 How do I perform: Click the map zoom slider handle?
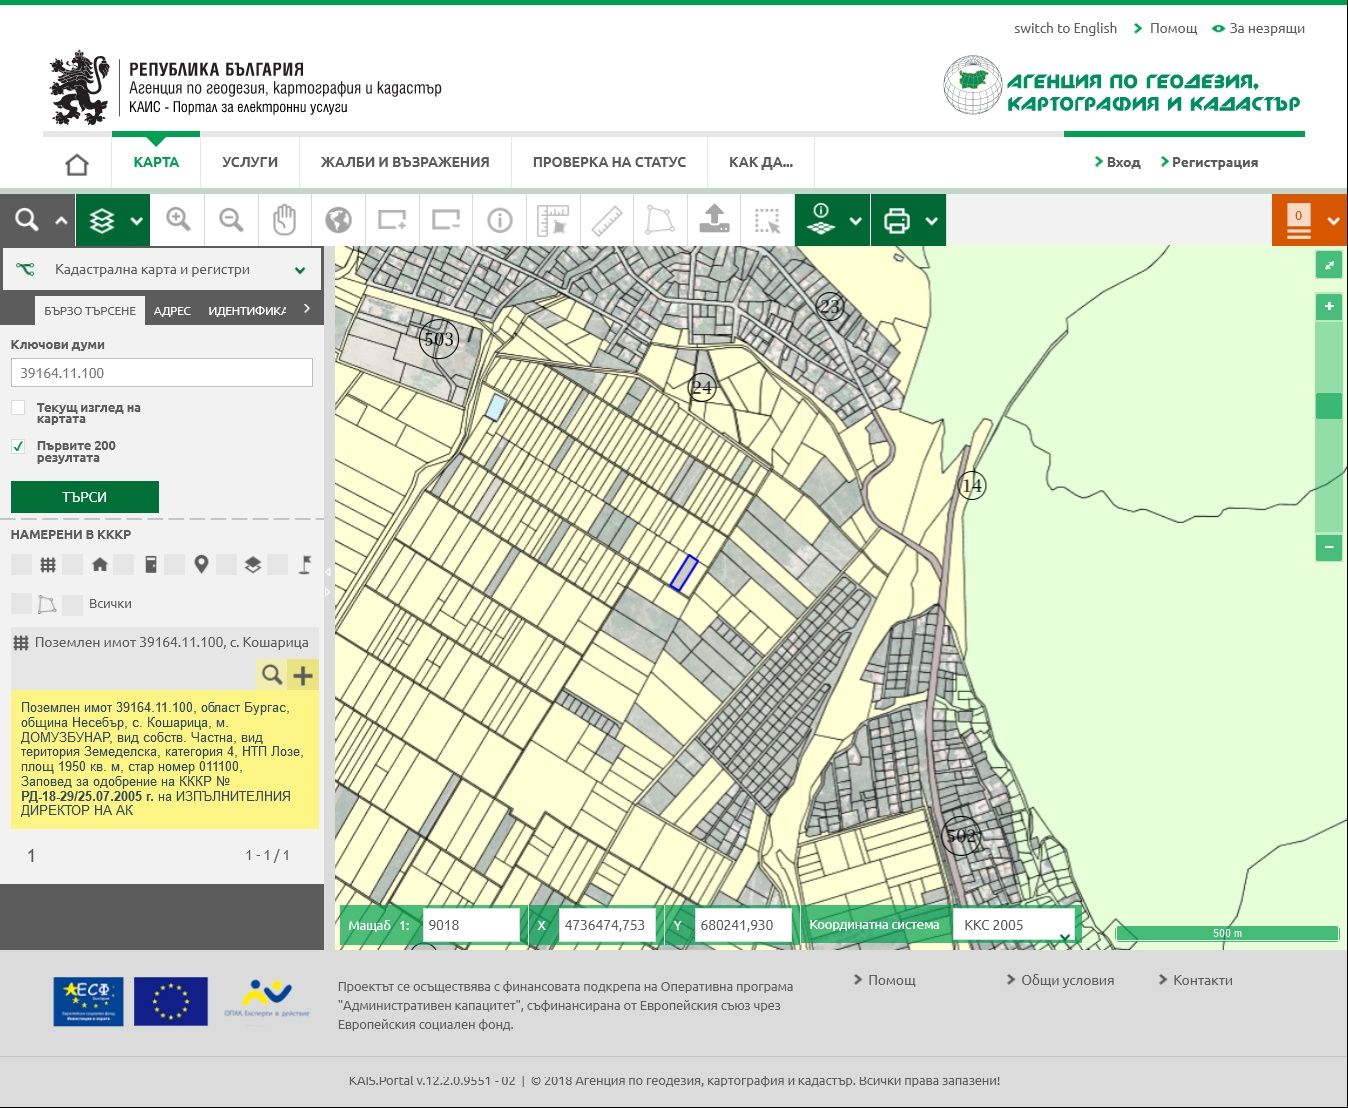(x=1329, y=406)
